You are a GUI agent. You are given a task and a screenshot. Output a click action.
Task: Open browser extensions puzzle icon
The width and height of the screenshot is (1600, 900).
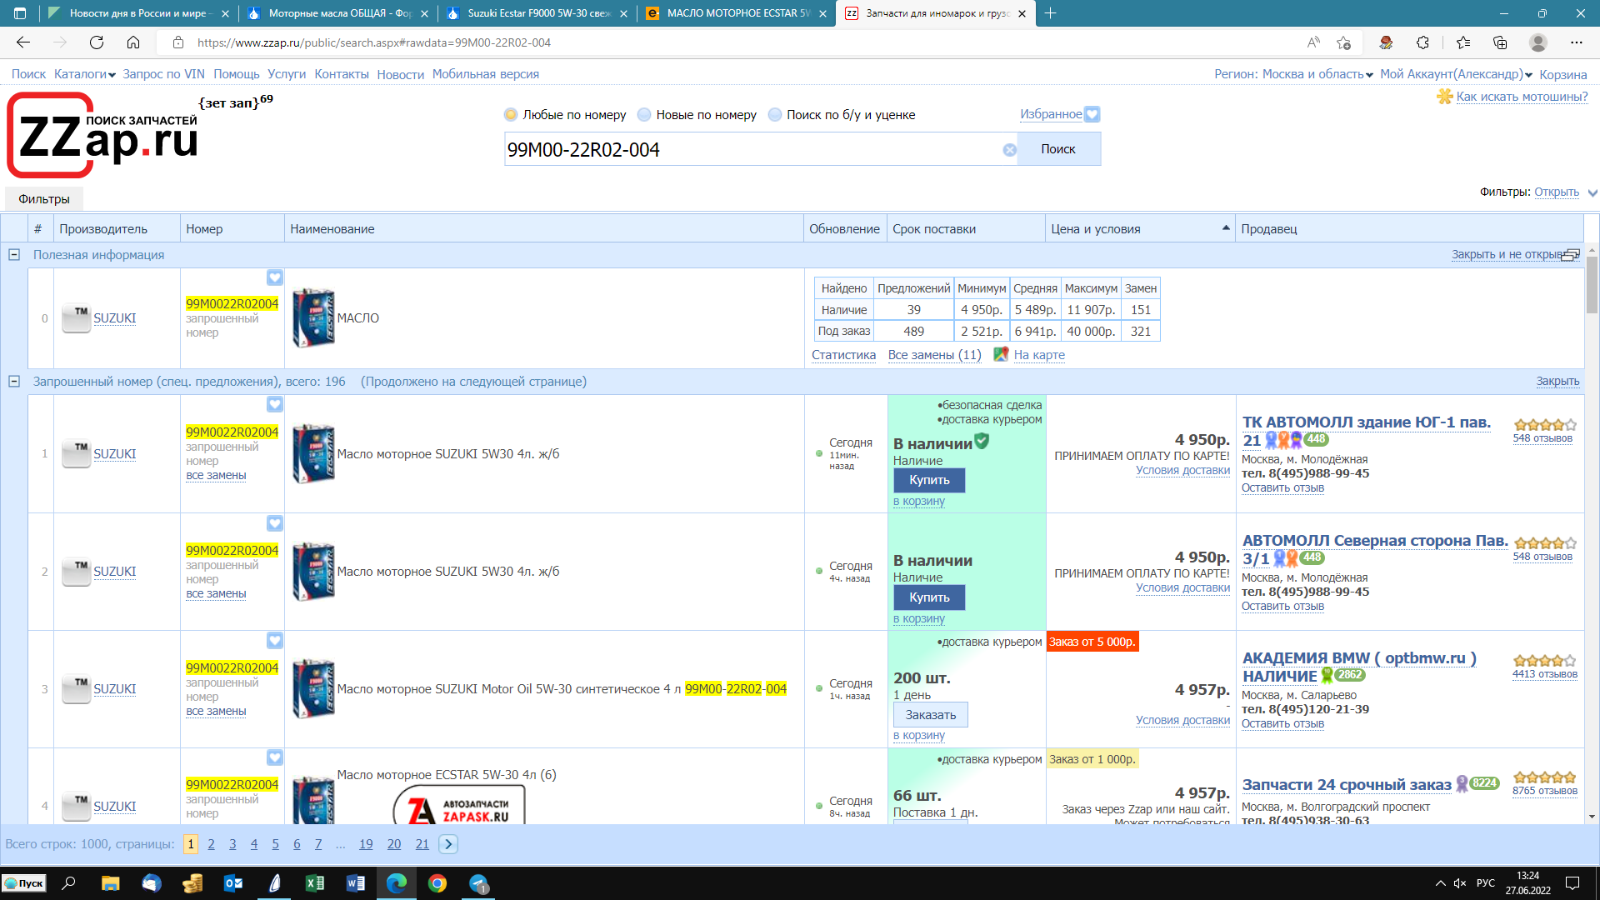coord(1423,42)
